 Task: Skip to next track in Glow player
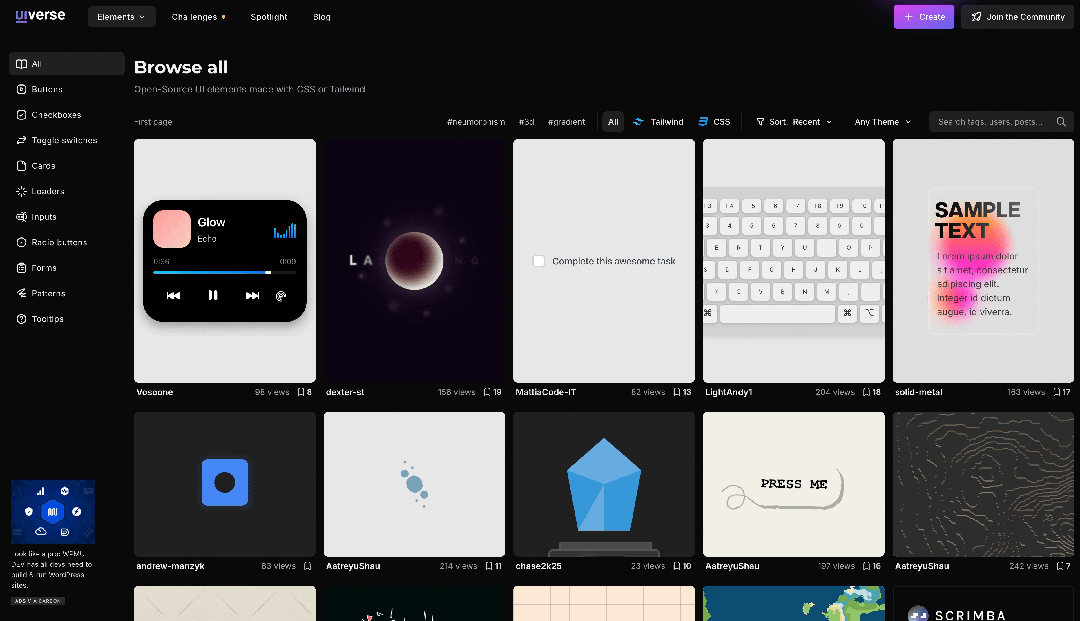tap(252, 295)
